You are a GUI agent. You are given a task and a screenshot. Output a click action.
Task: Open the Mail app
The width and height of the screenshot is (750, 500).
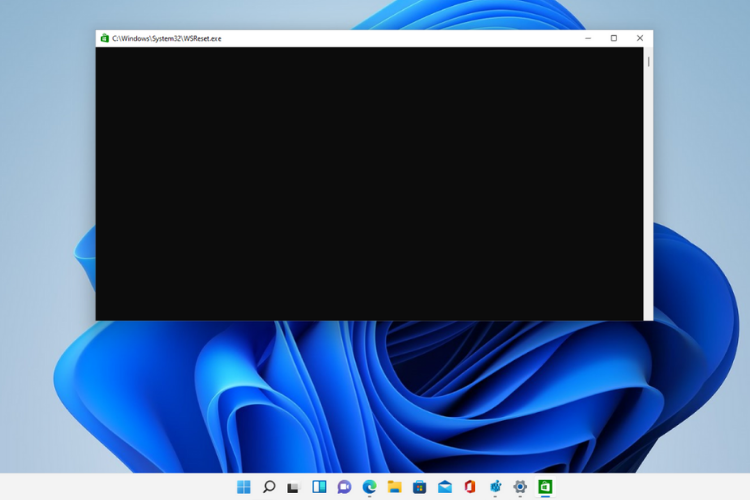445,487
